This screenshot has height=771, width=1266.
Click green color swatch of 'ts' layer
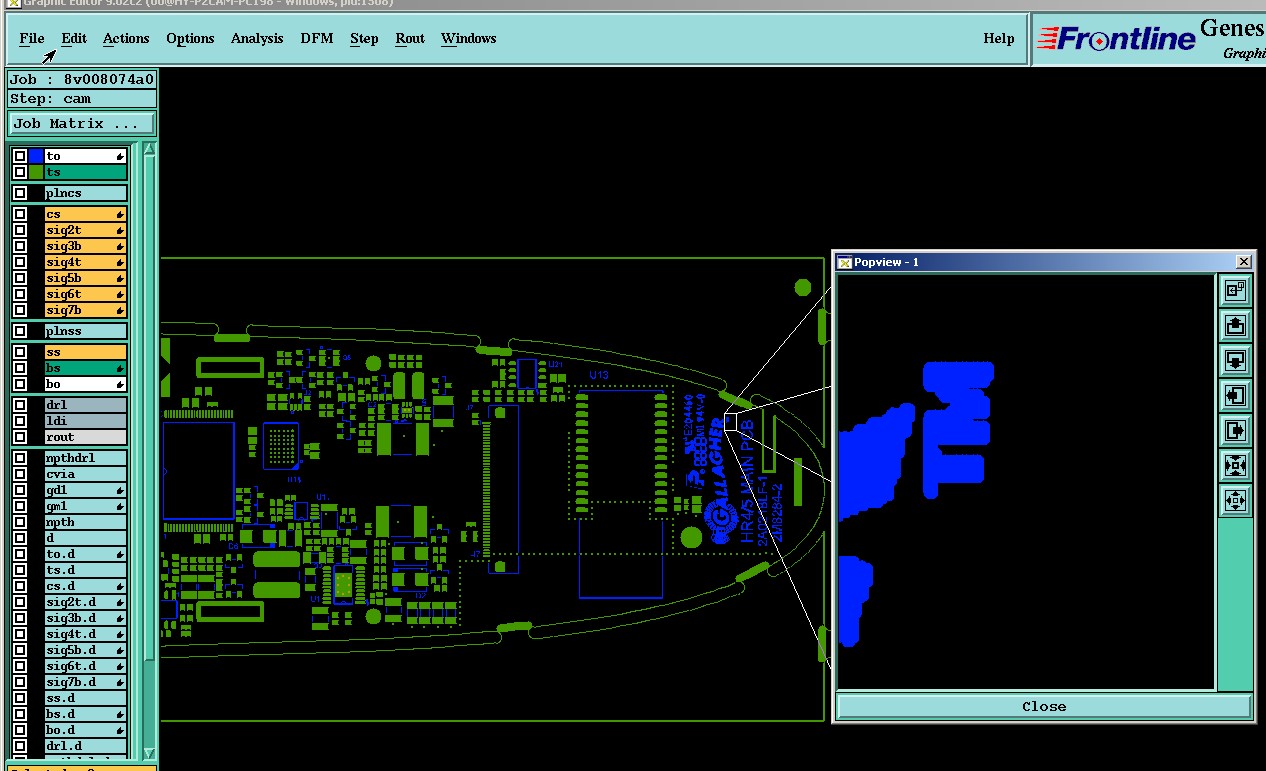tap(36, 172)
